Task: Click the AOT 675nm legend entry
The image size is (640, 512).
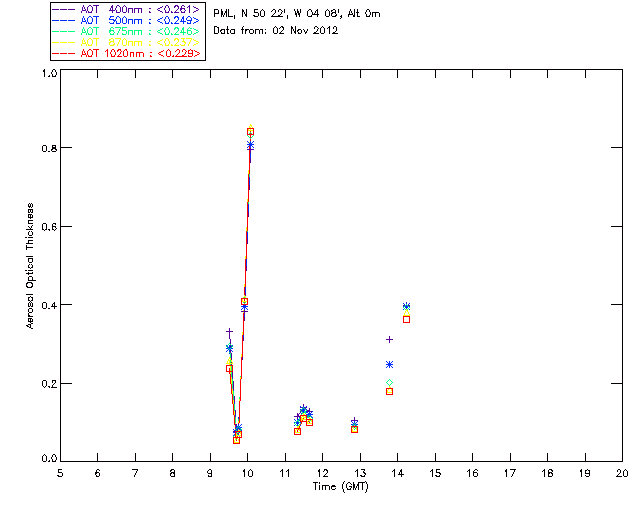Action: pyautogui.click(x=126, y=31)
